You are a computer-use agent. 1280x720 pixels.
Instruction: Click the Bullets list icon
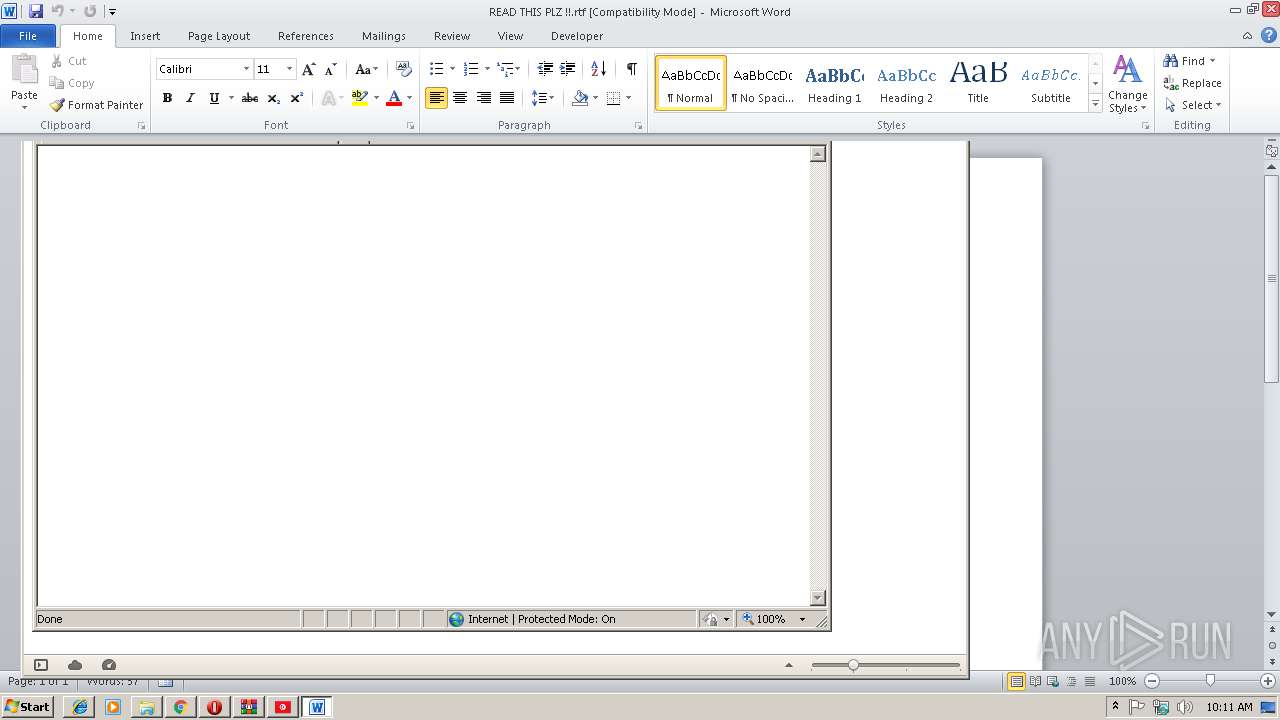tap(436, 69)
